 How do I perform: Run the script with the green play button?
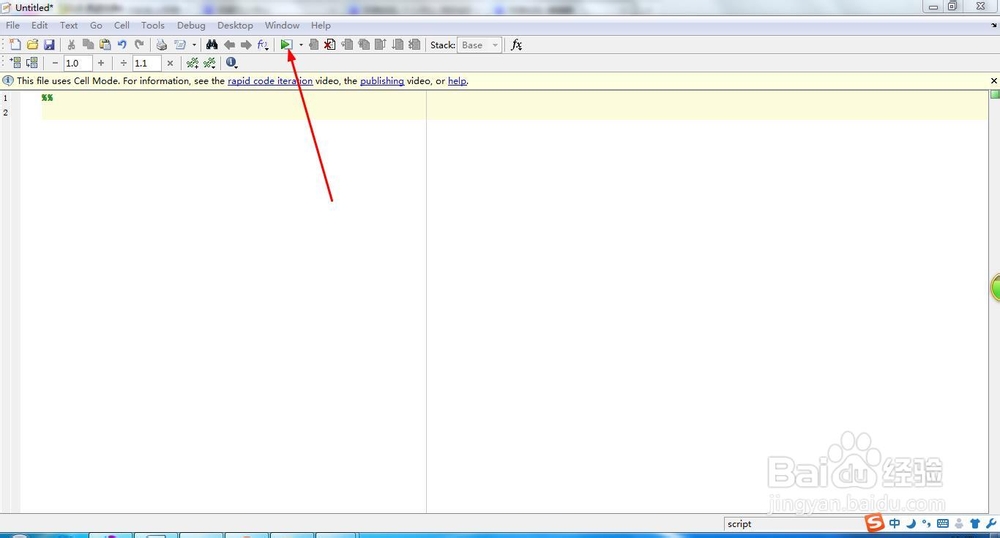click(x=286, y=45)
